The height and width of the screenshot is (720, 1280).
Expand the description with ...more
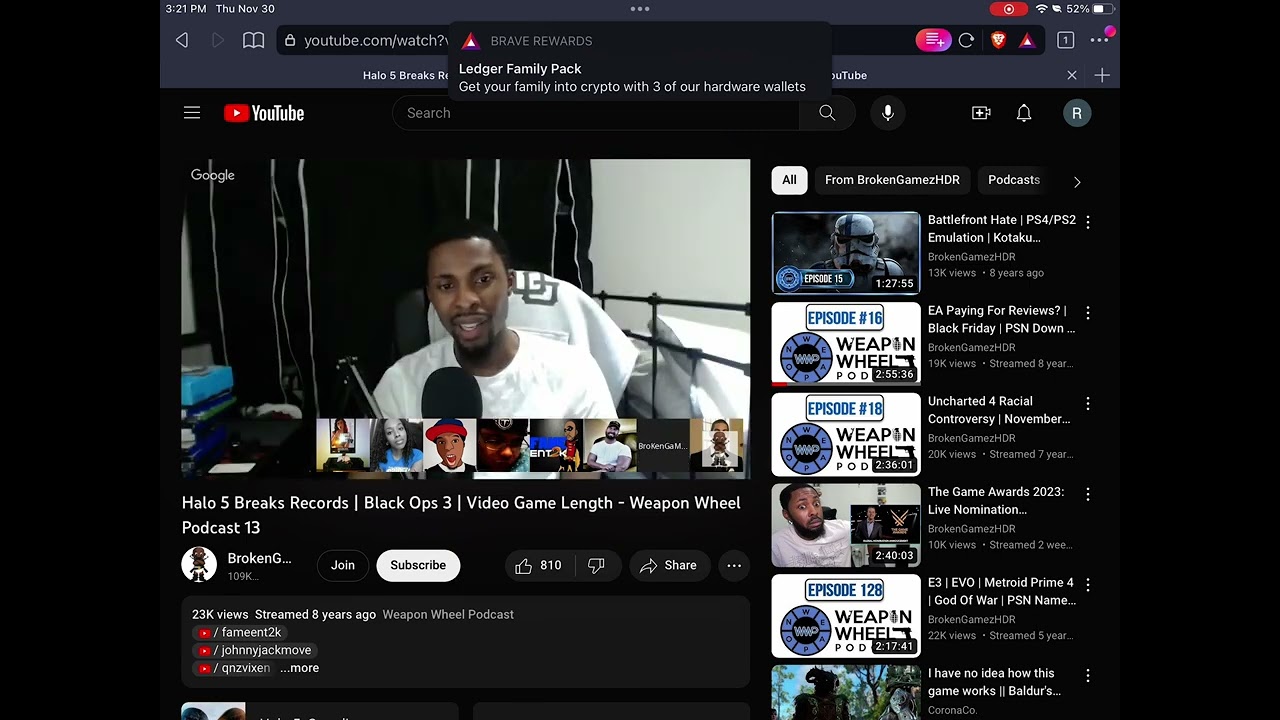[x=300, y=668]
